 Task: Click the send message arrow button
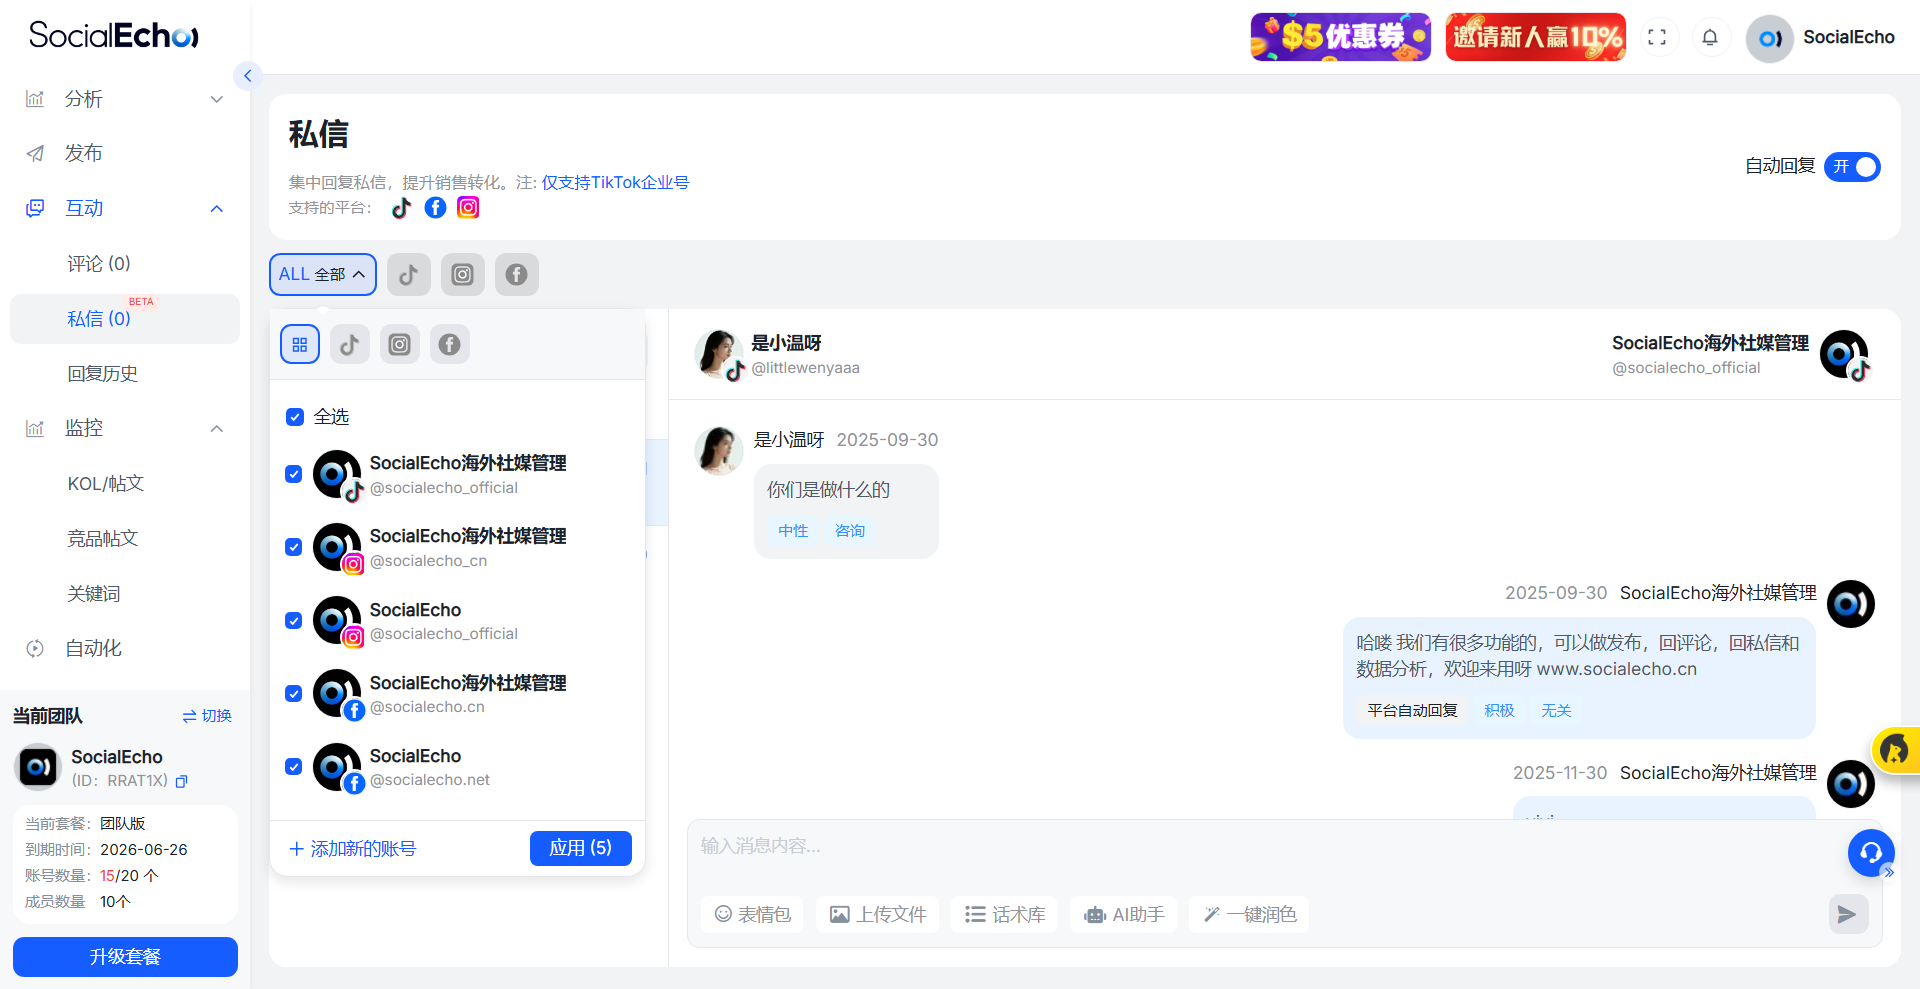[x=1848, y=914]
